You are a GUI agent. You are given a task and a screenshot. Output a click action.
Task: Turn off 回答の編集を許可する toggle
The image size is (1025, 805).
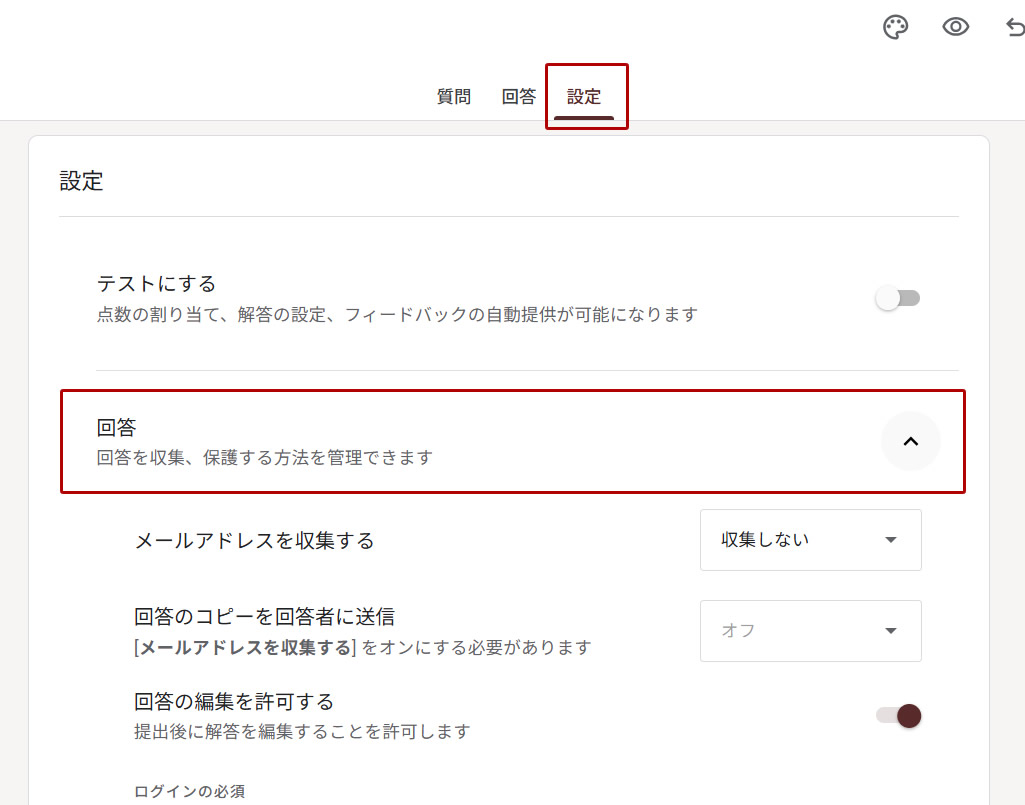(898, 715)
